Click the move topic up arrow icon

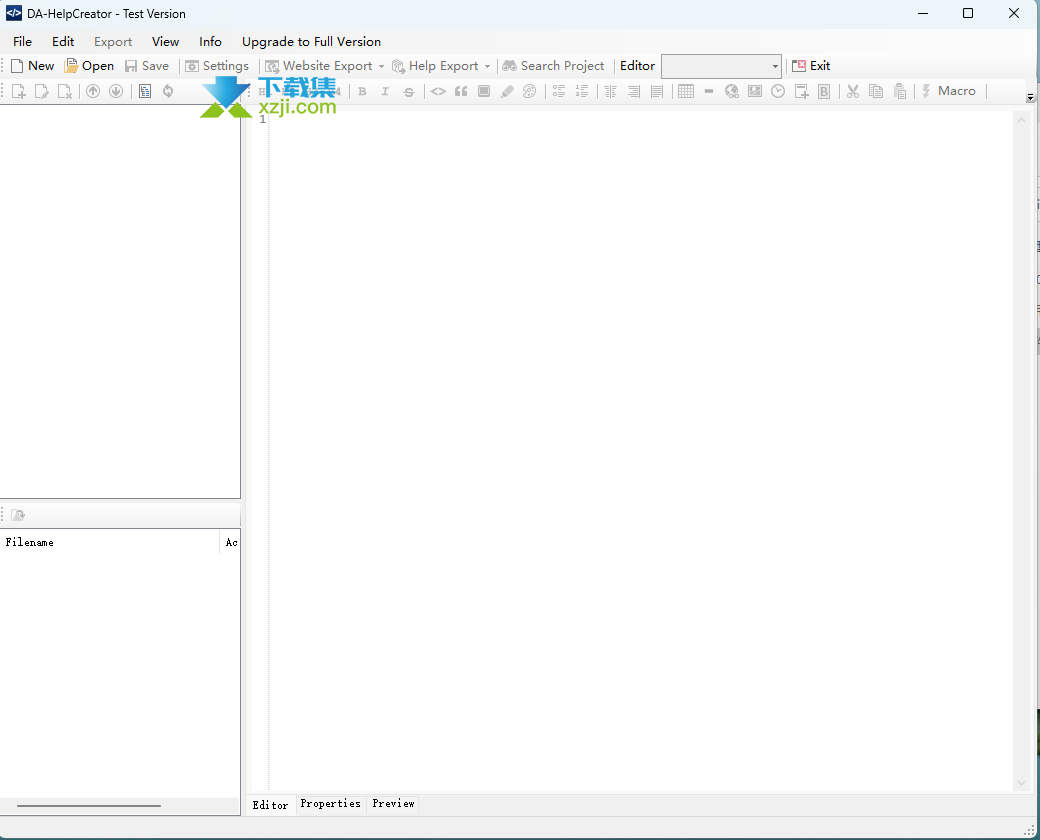pos(93,91)
